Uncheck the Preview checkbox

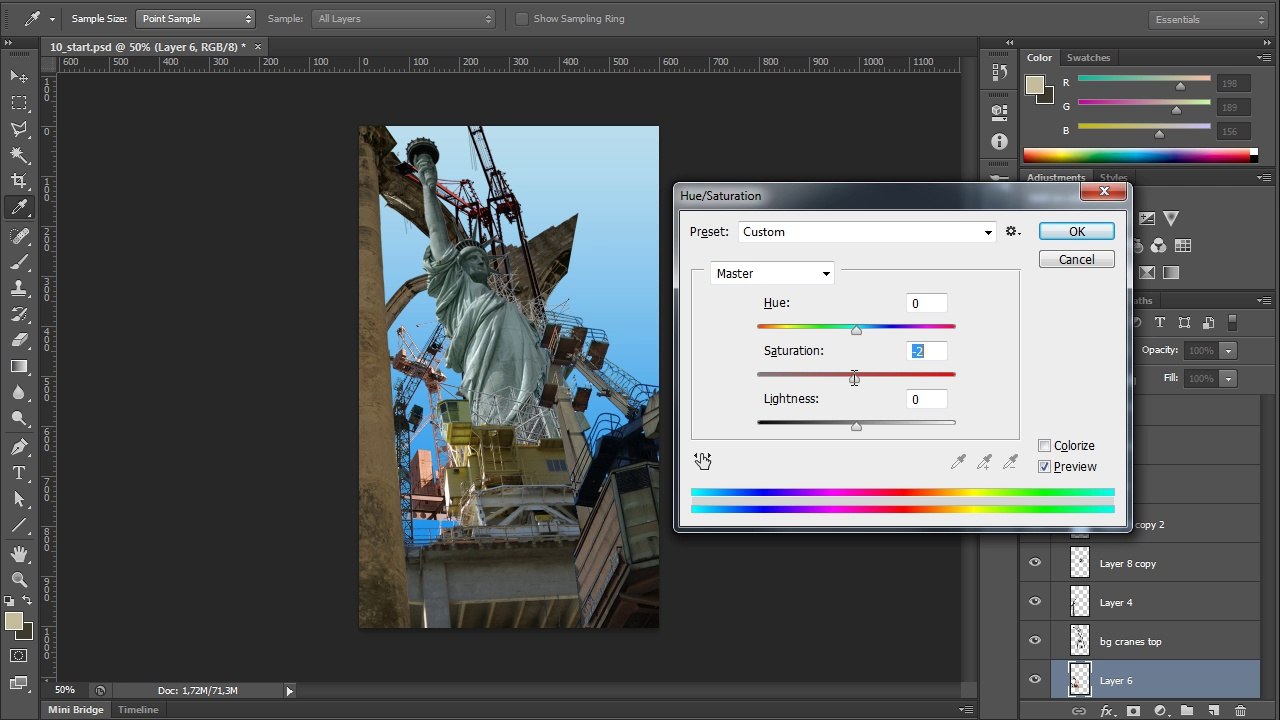coord(1044,467)
